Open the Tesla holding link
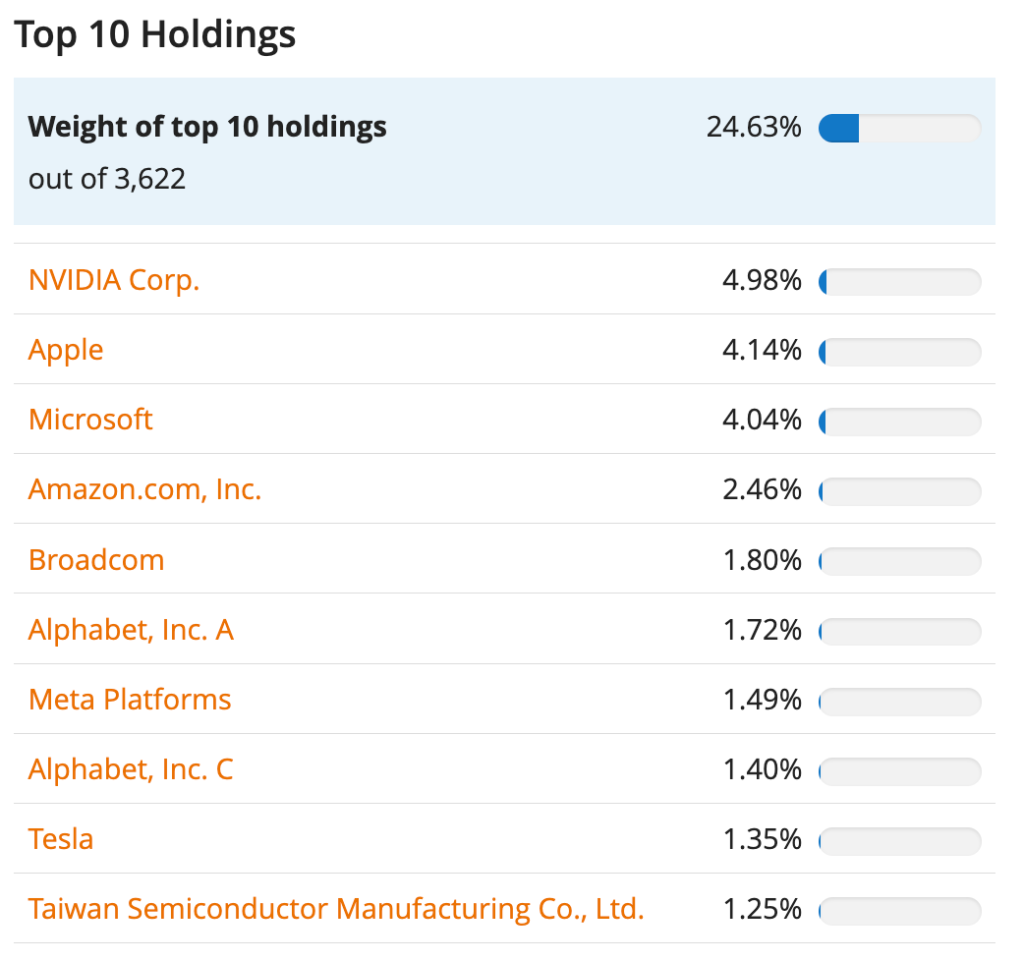 click(61, 838)
